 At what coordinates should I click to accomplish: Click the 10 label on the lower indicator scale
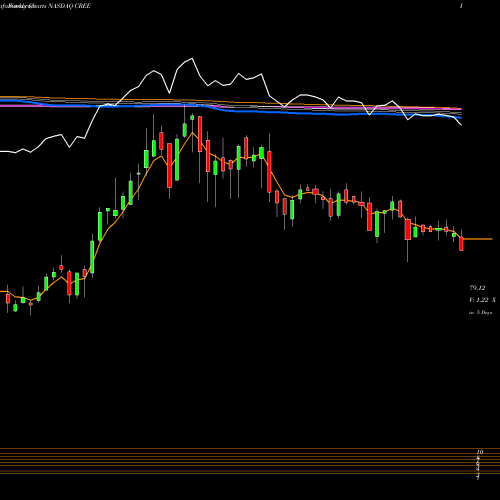(480, 452)
